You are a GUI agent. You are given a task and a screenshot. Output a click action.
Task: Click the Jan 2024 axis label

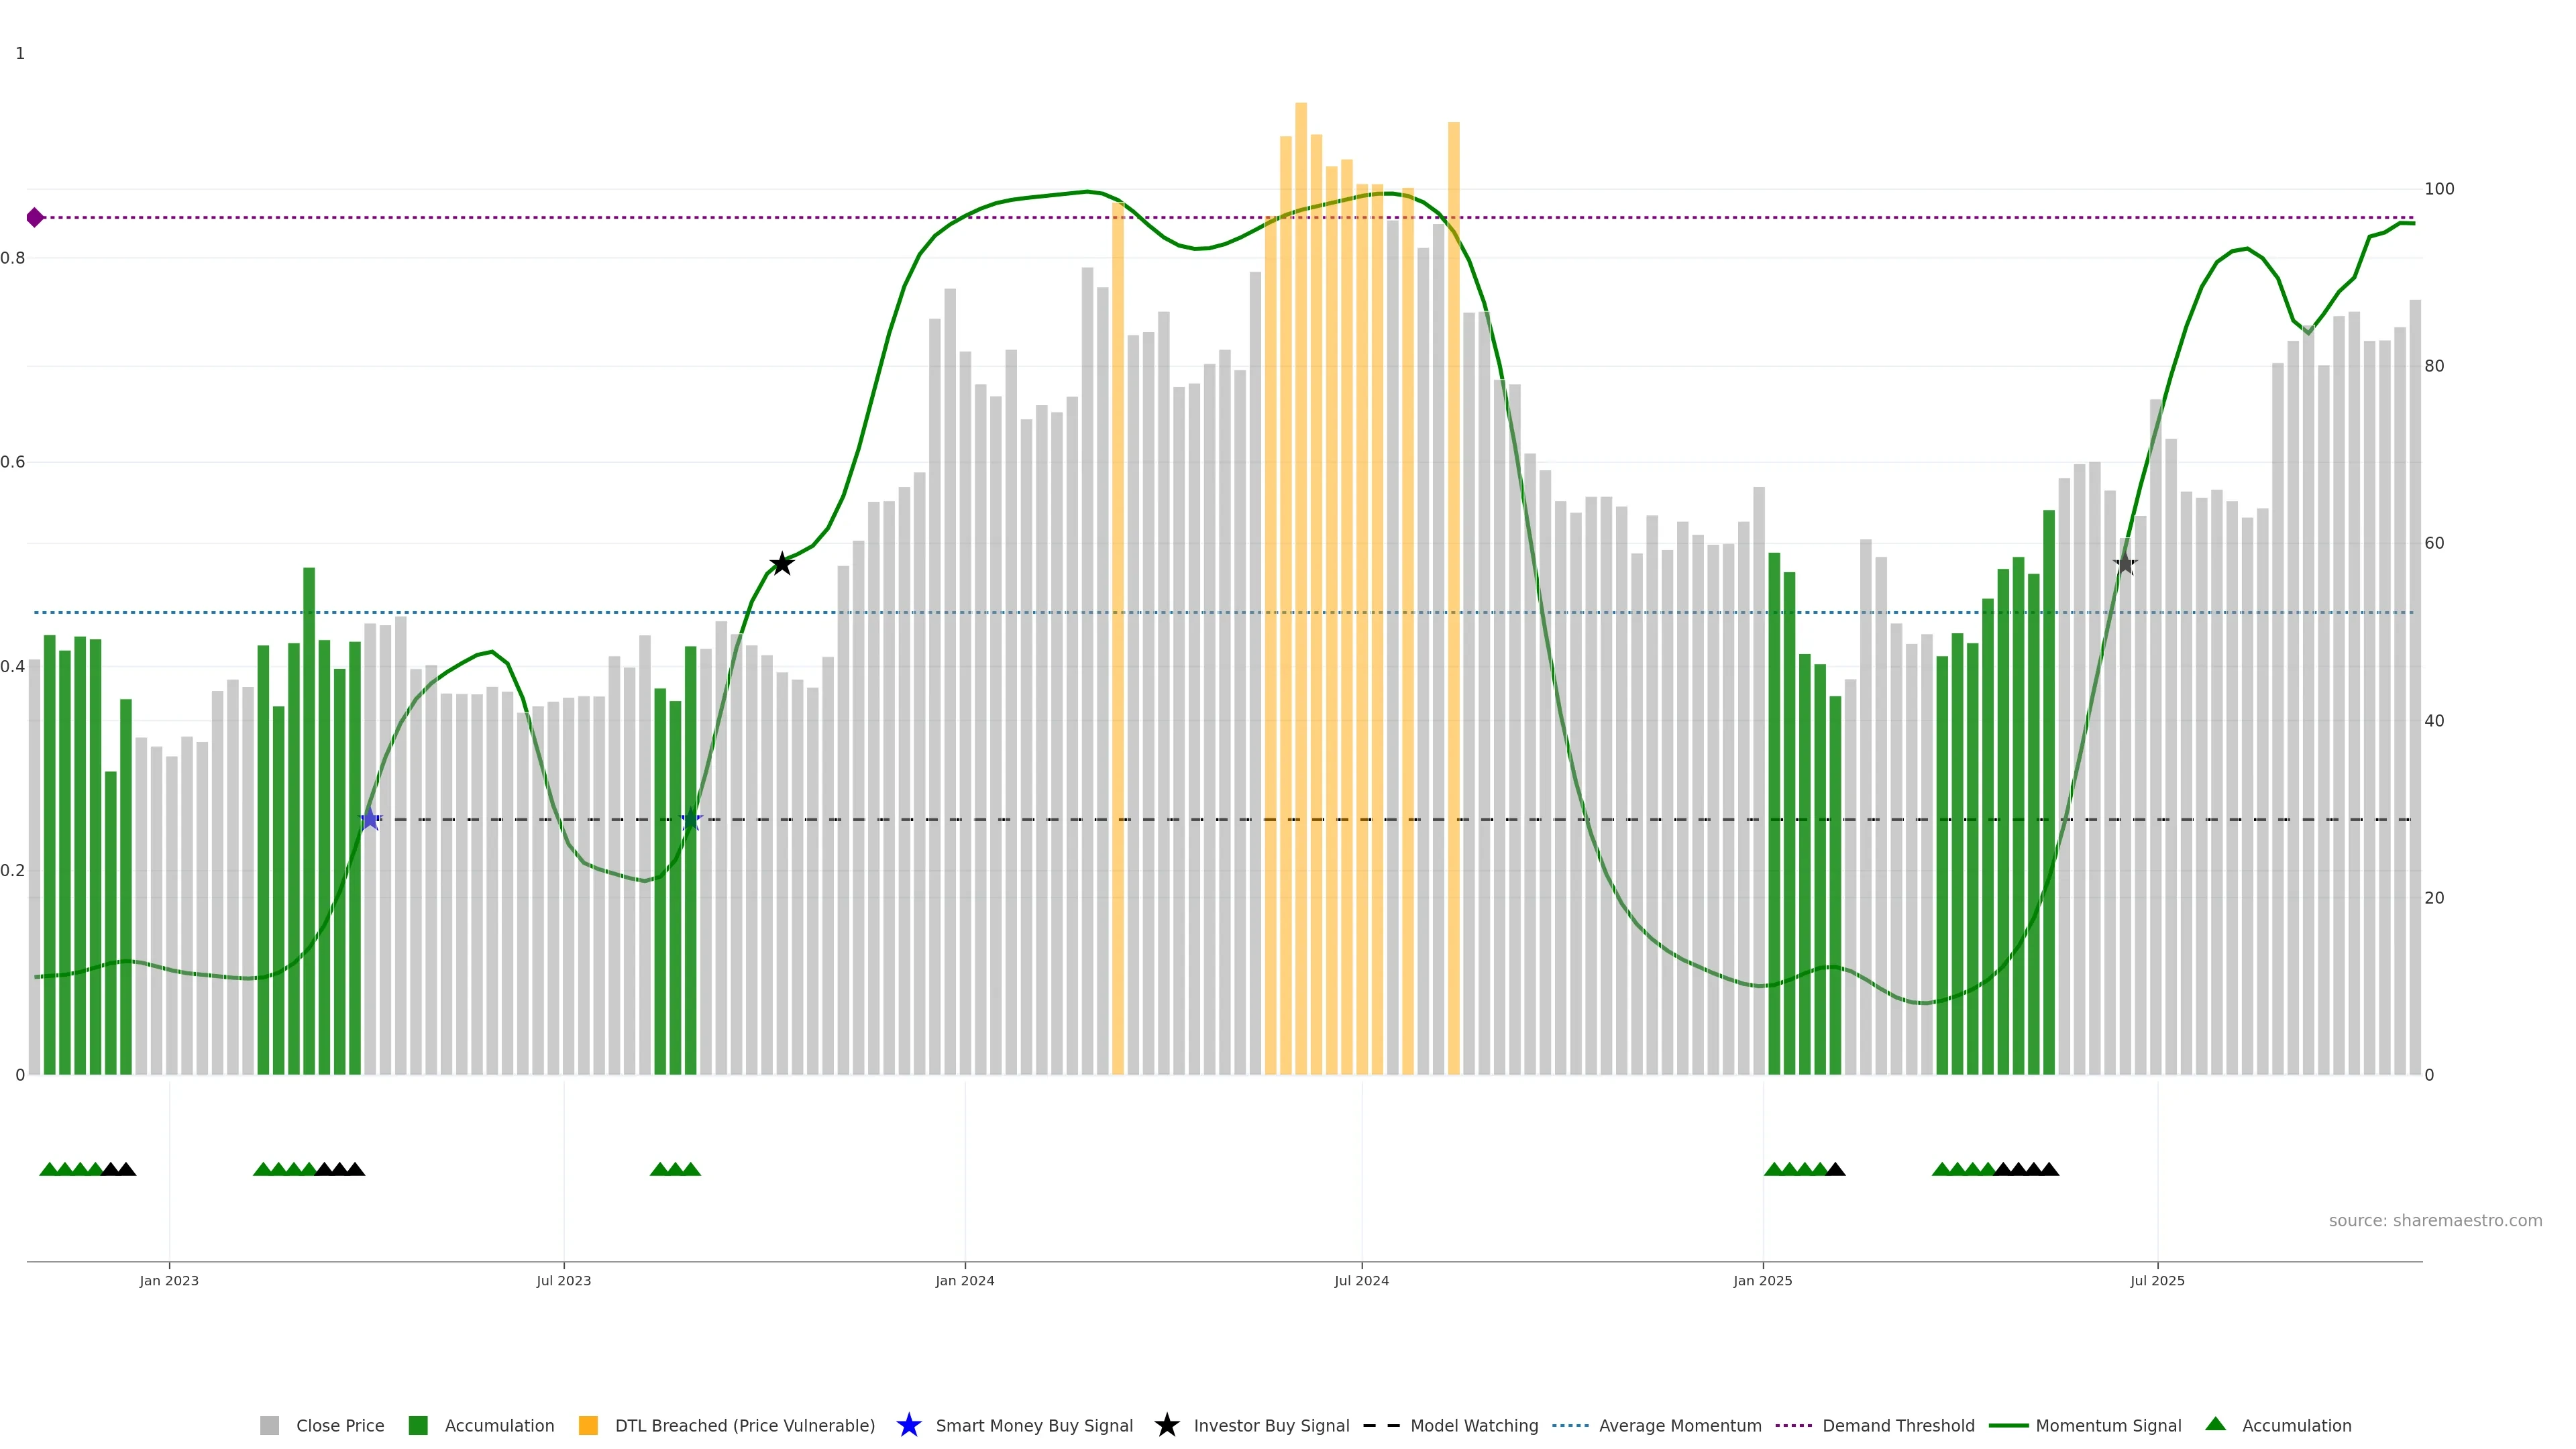coord(964,1281)
